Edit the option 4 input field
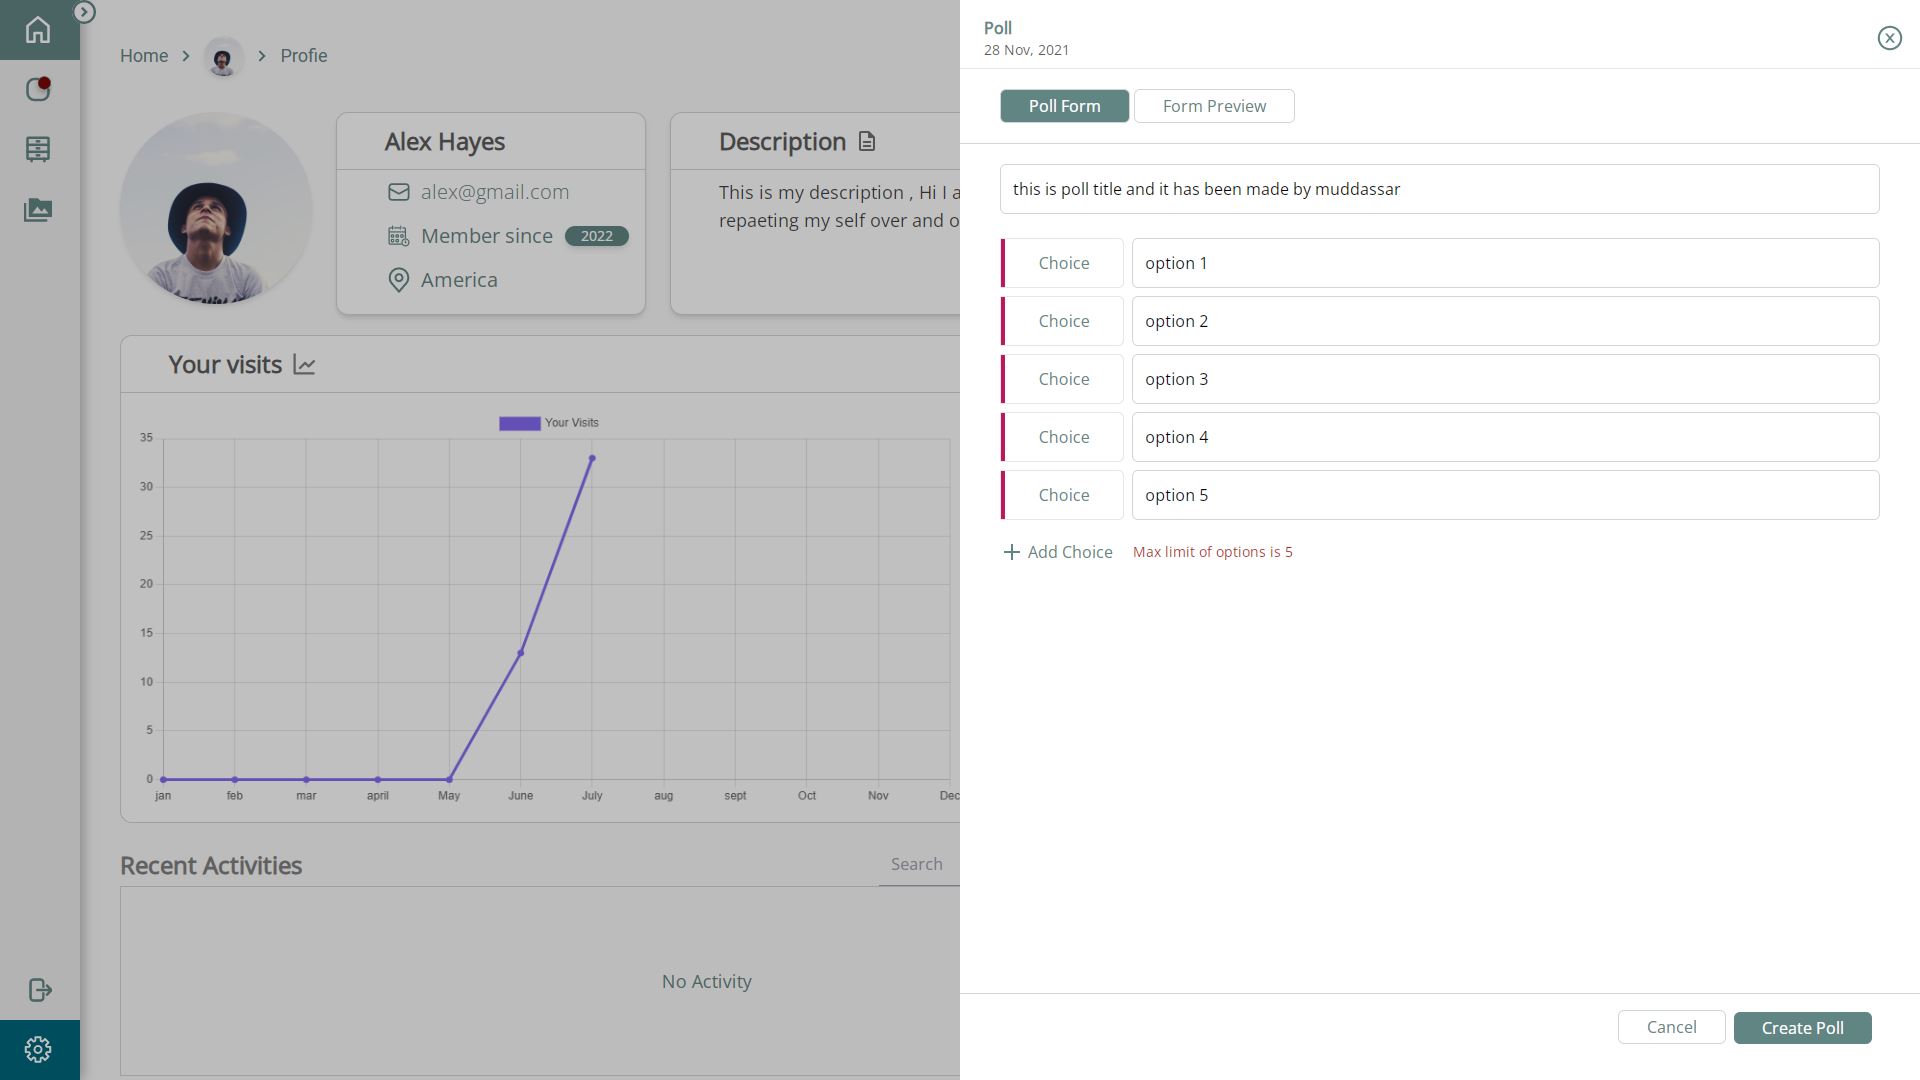The width and height of the screenshot is (1920, 1080). (x=1506, y=437)
